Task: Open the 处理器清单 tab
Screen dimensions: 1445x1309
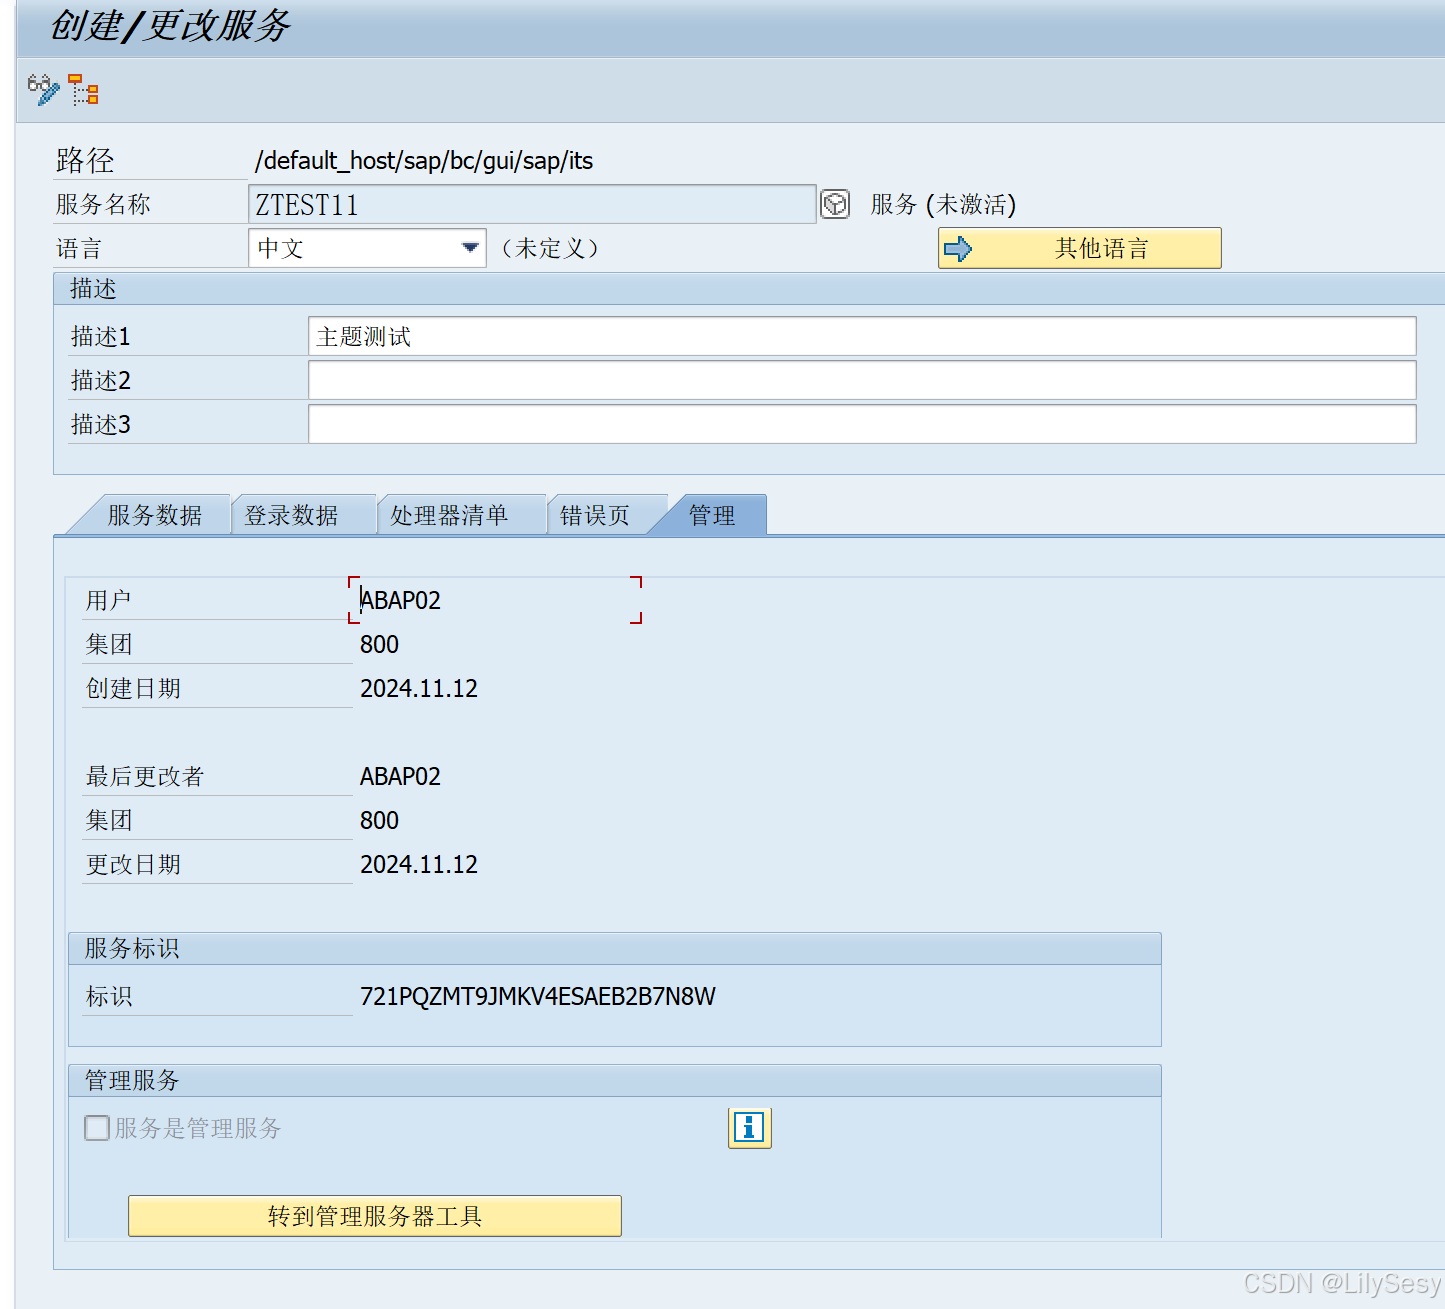Action: click(451, 514)
